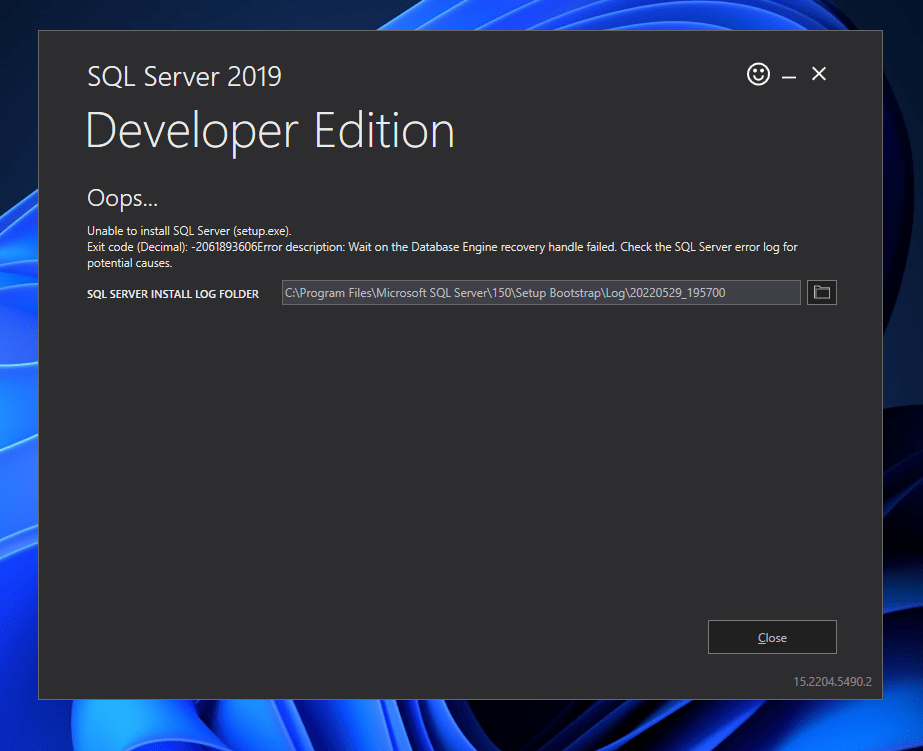Click the version number 15.2204.5490.2
The height and width of the screenshot is (751, 923).
coord(832,682)
